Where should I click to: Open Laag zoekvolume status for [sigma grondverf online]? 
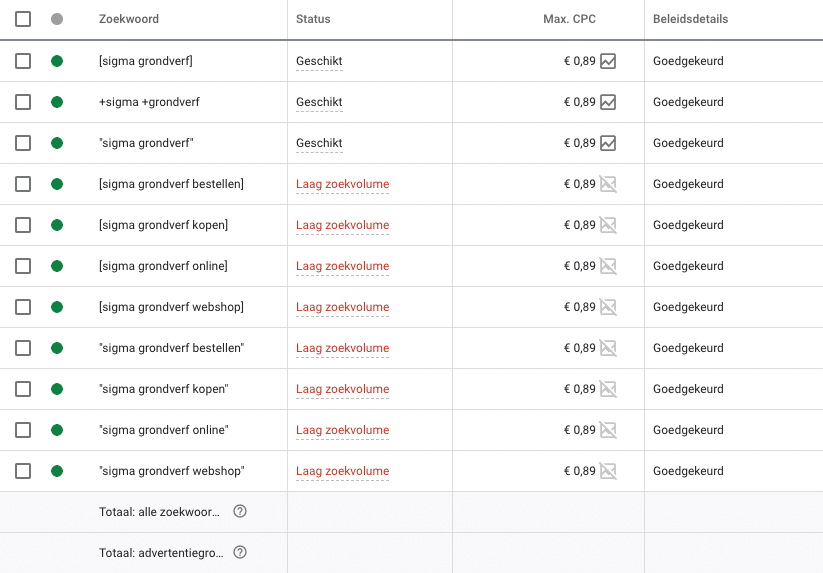pos(342,266)
